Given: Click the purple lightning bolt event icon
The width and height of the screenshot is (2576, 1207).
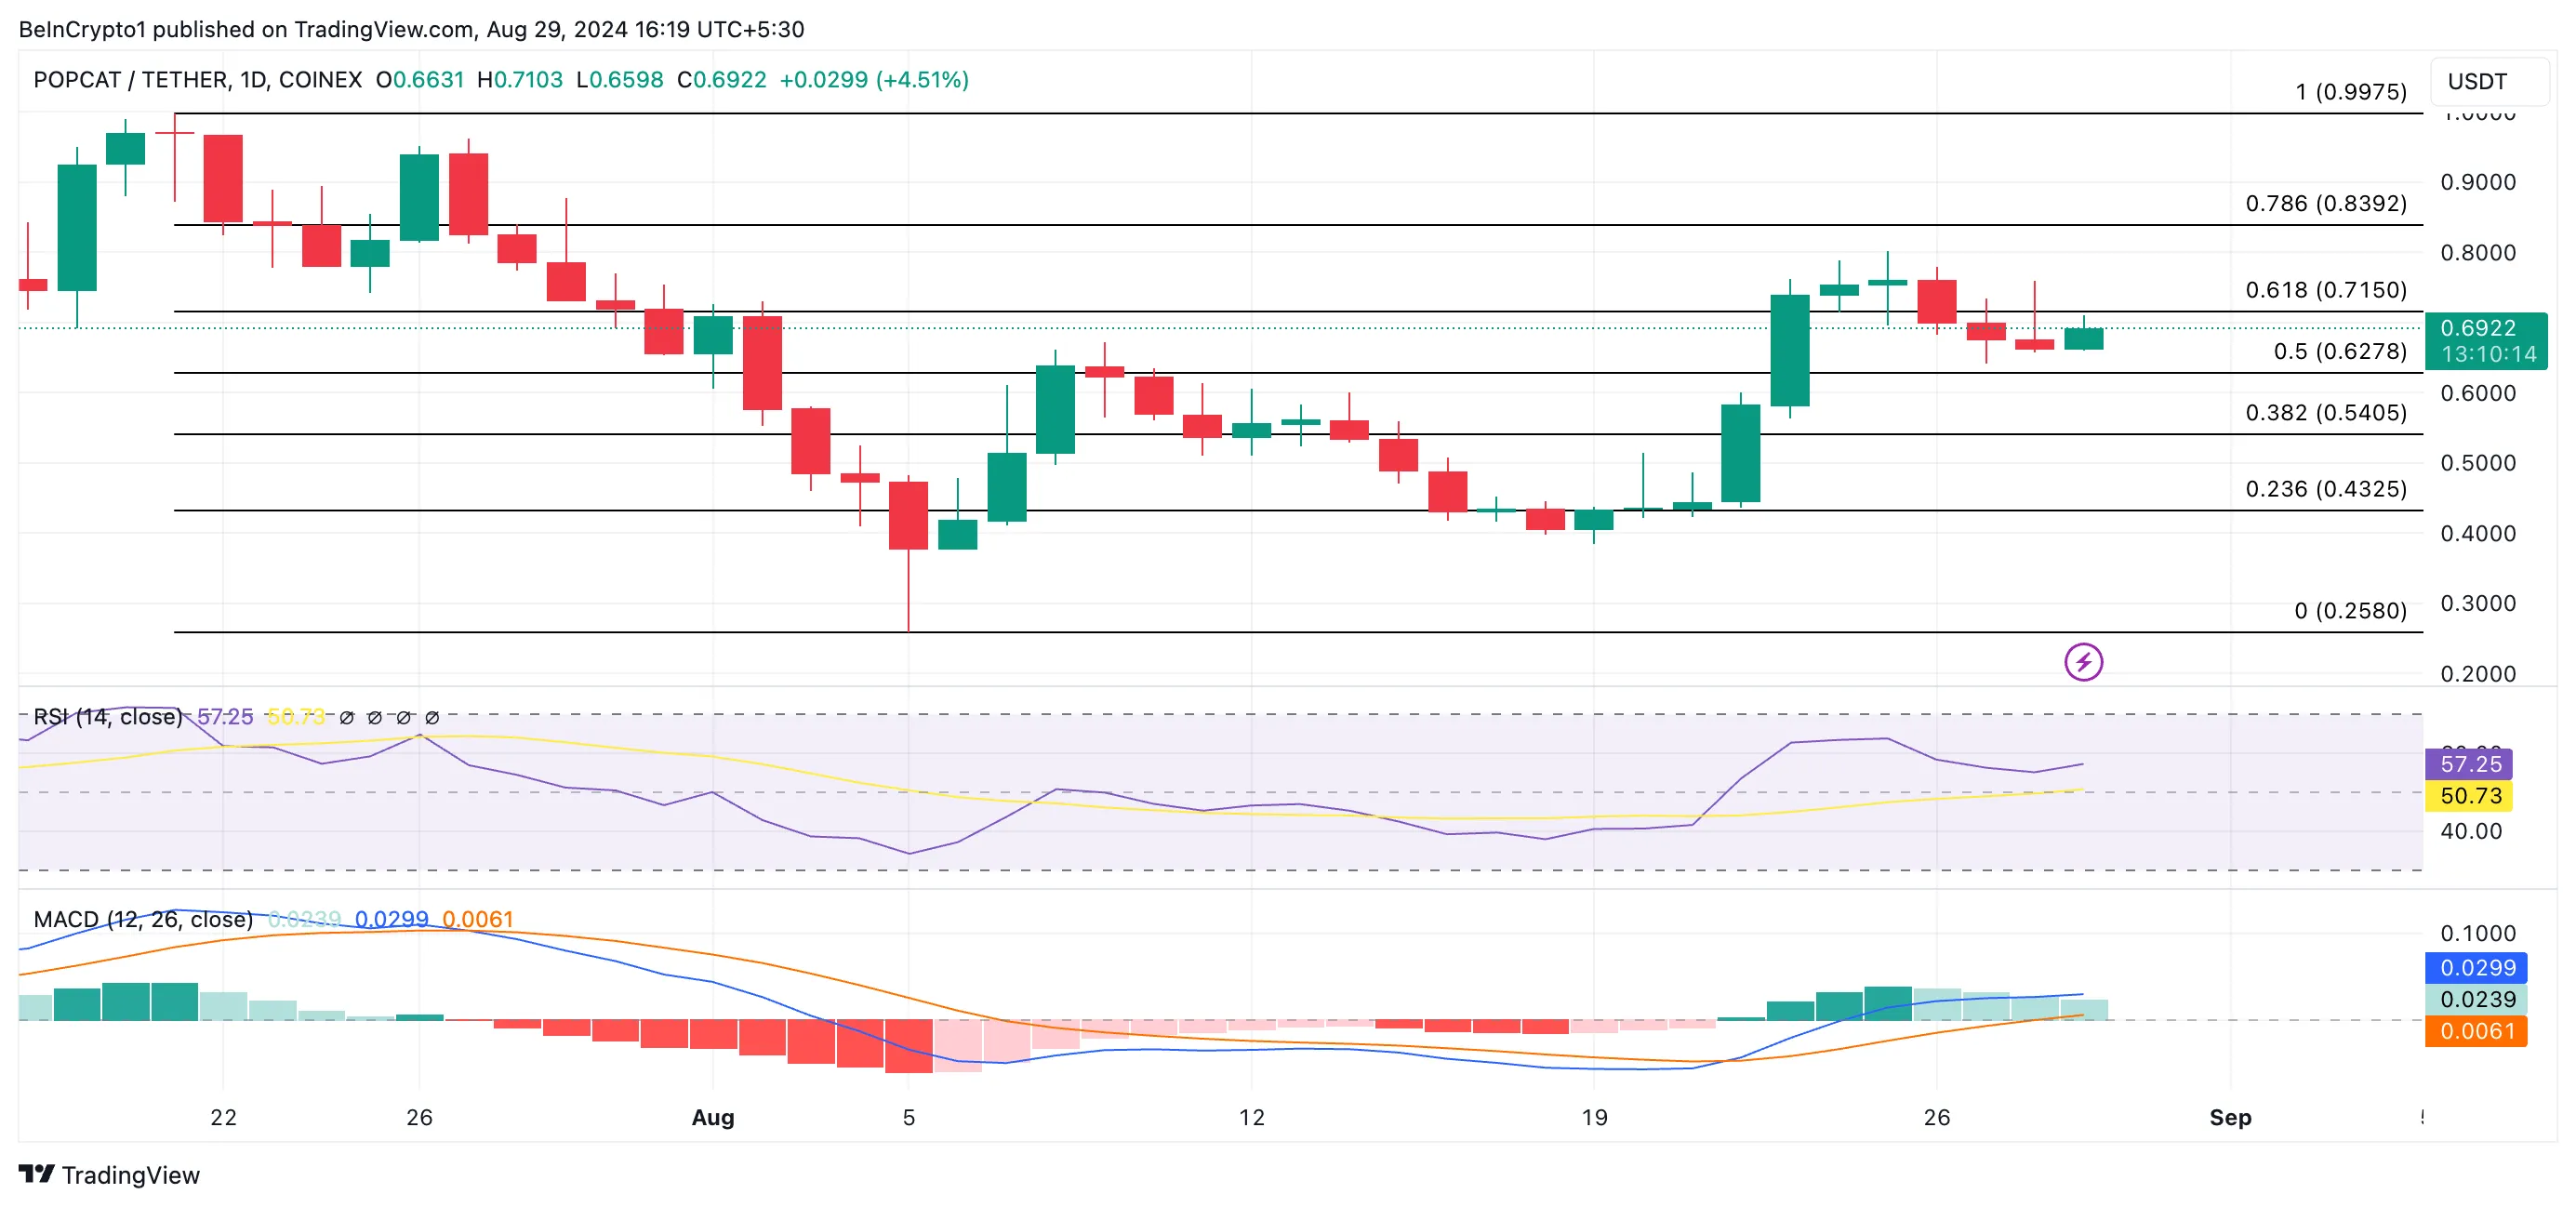Looking at the screenshot, I should (x=2083, y=661).
